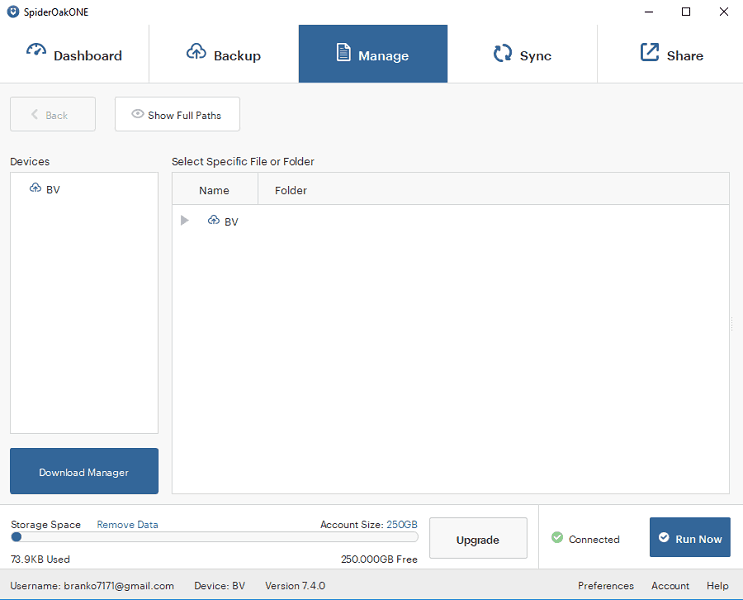The width and height of the screenshot is (743, 600).
Task: Click the green Connected status icon
Action: tap(557, 537)
